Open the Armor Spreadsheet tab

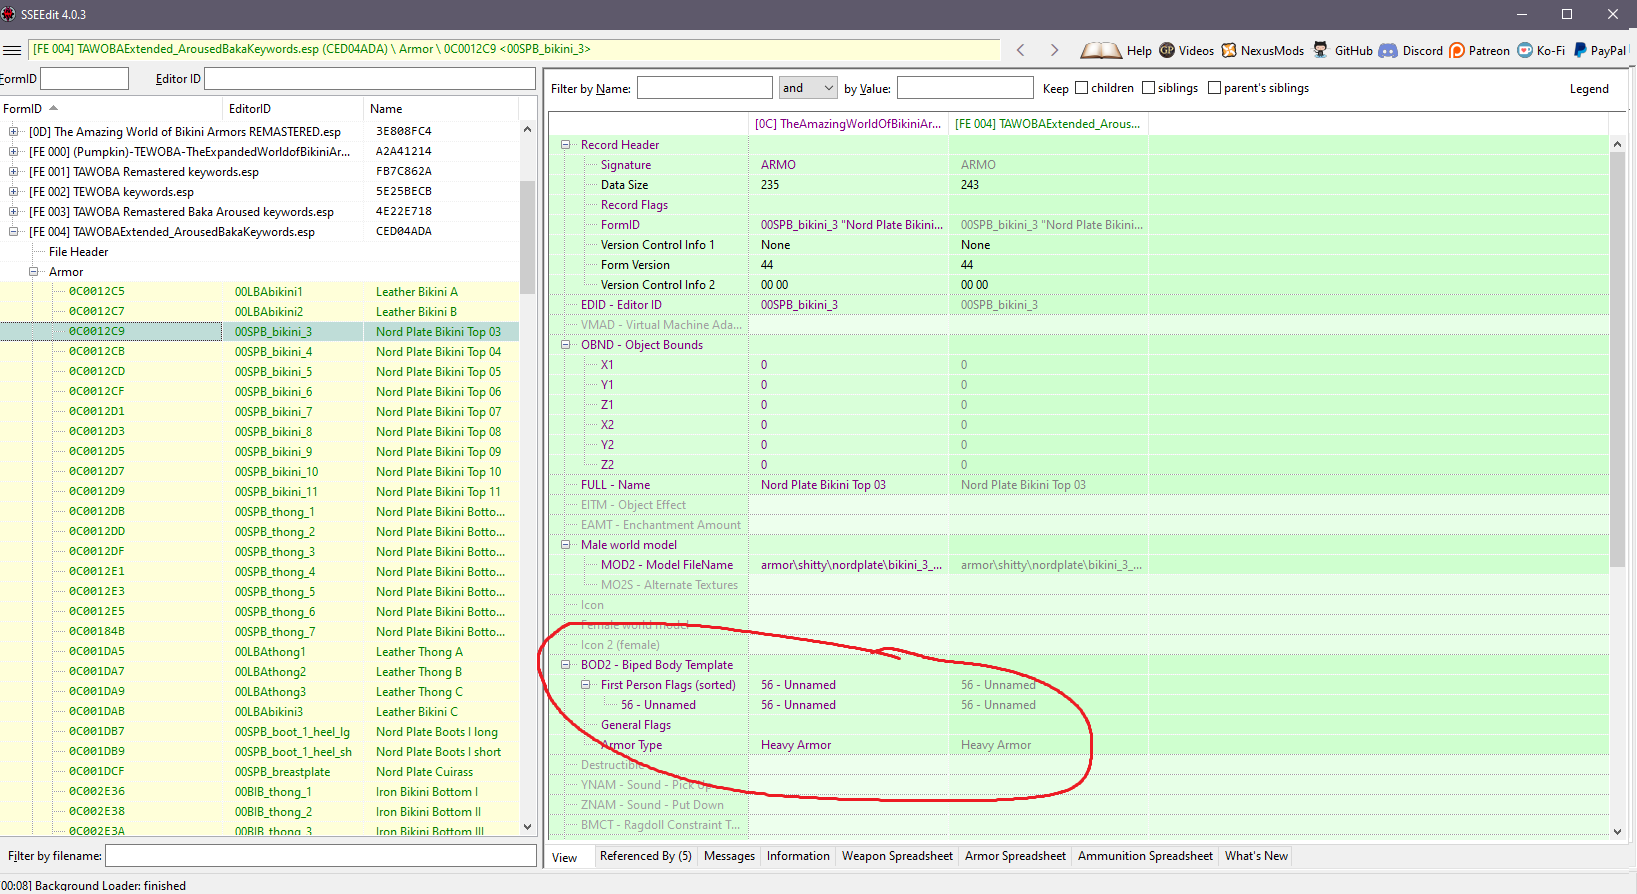tap(1015, 856)
